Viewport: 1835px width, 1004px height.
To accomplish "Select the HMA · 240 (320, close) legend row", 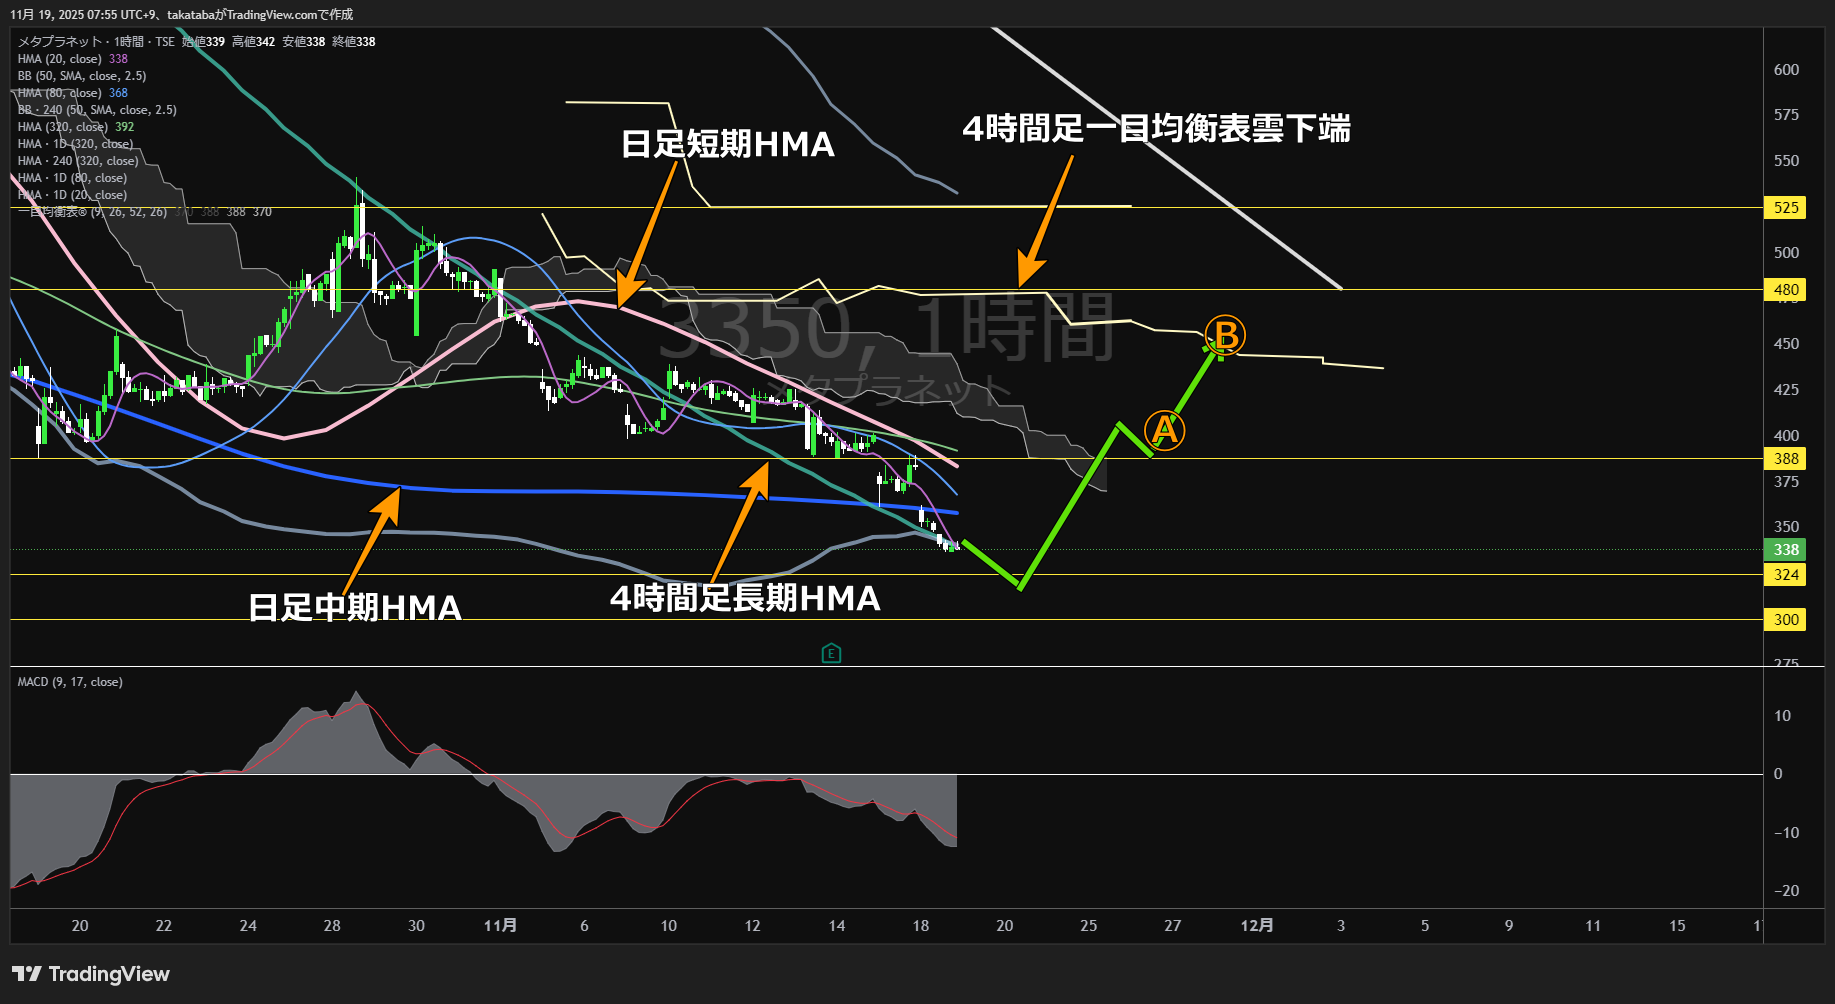I will pyautogui.click(x=78, y=161).
